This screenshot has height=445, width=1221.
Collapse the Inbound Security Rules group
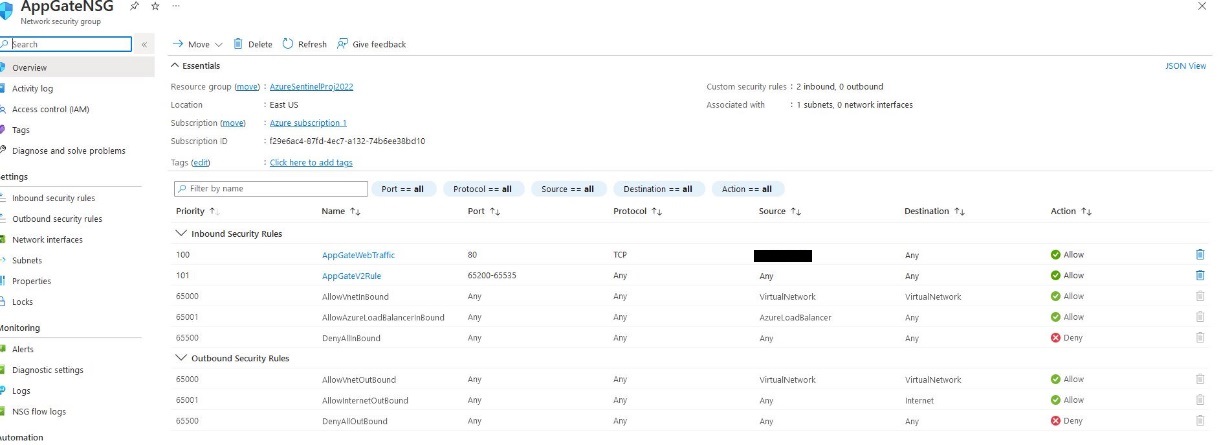click(x=181, y=234)
